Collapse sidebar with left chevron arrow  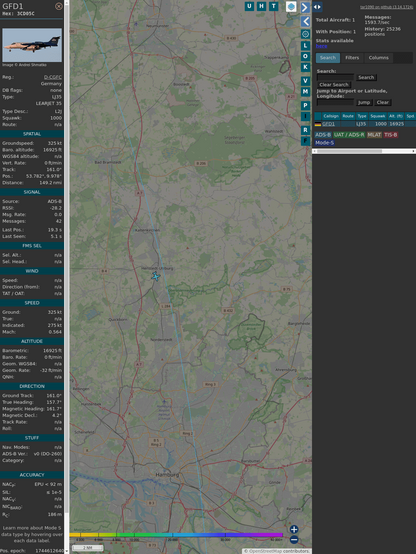[x=305, y=21]
